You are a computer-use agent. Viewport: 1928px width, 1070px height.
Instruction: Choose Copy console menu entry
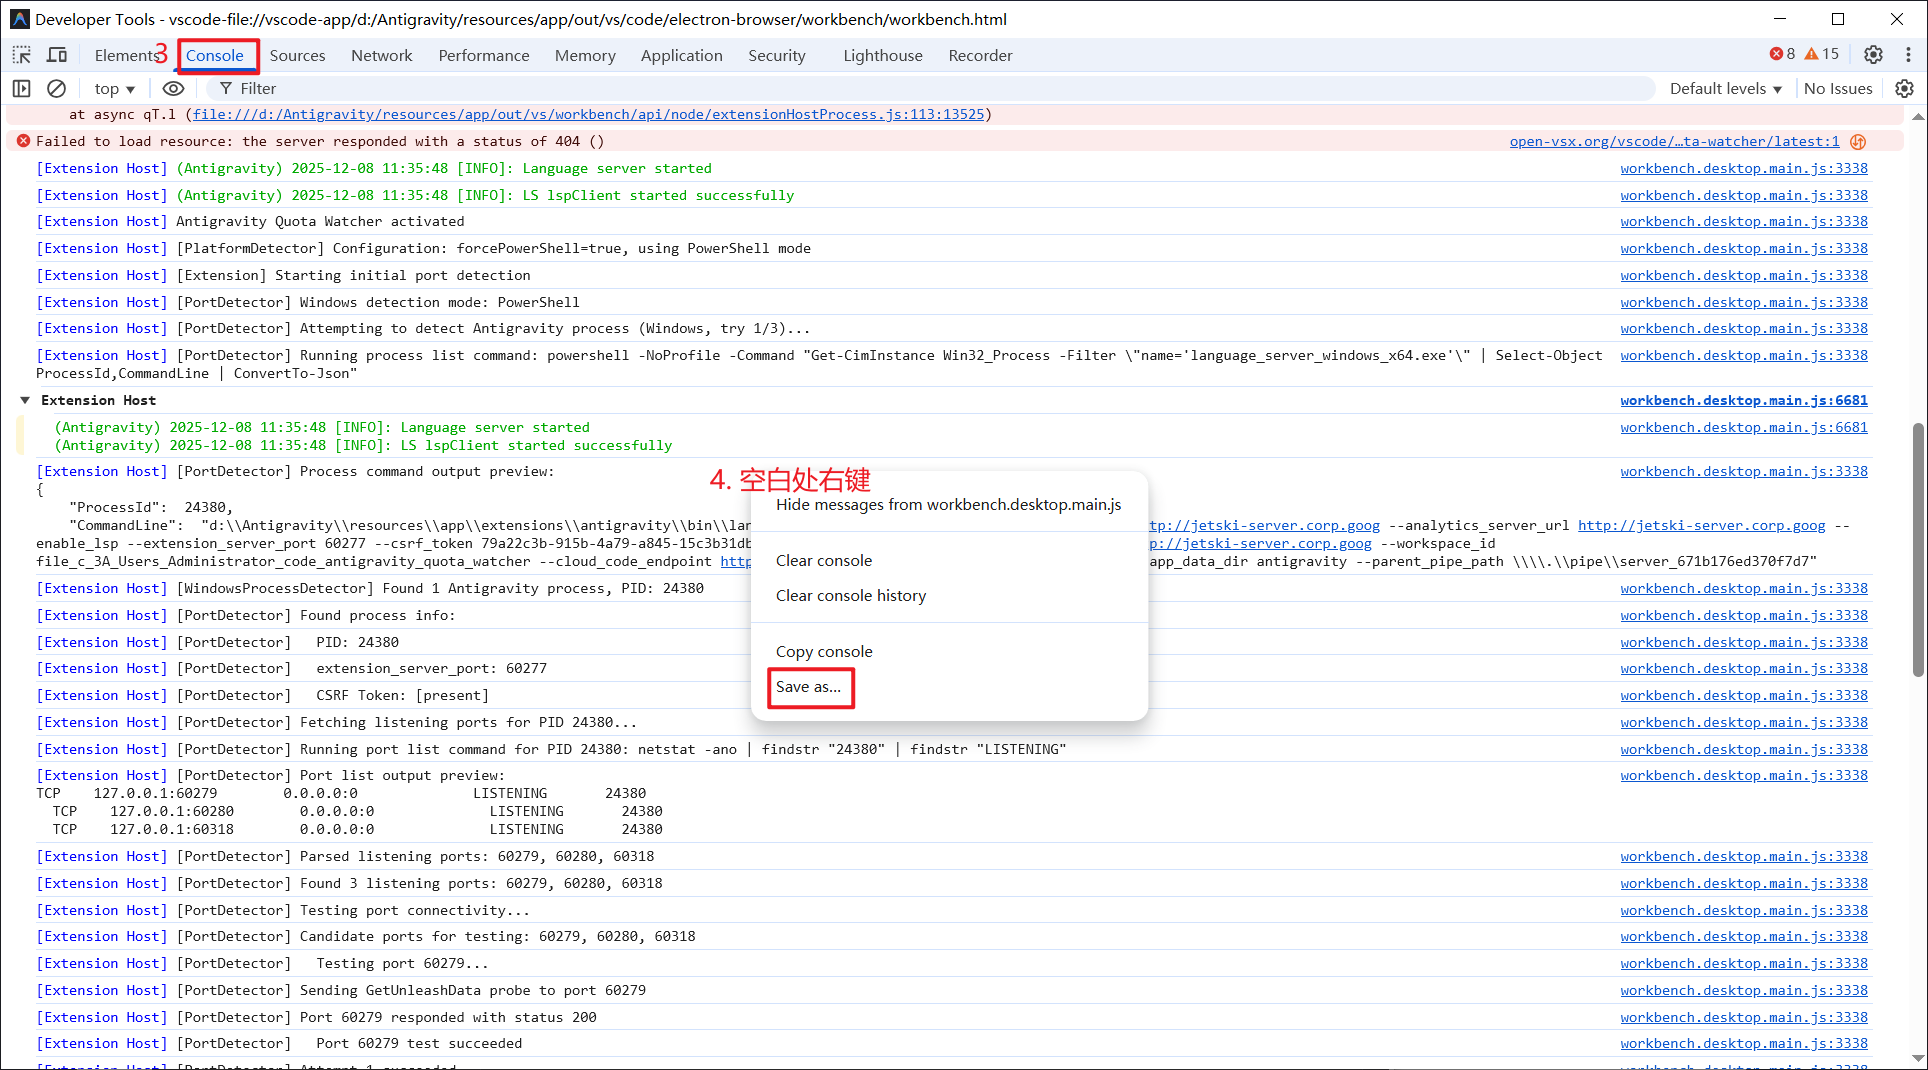pyautogui.click(x=948, y=651)
